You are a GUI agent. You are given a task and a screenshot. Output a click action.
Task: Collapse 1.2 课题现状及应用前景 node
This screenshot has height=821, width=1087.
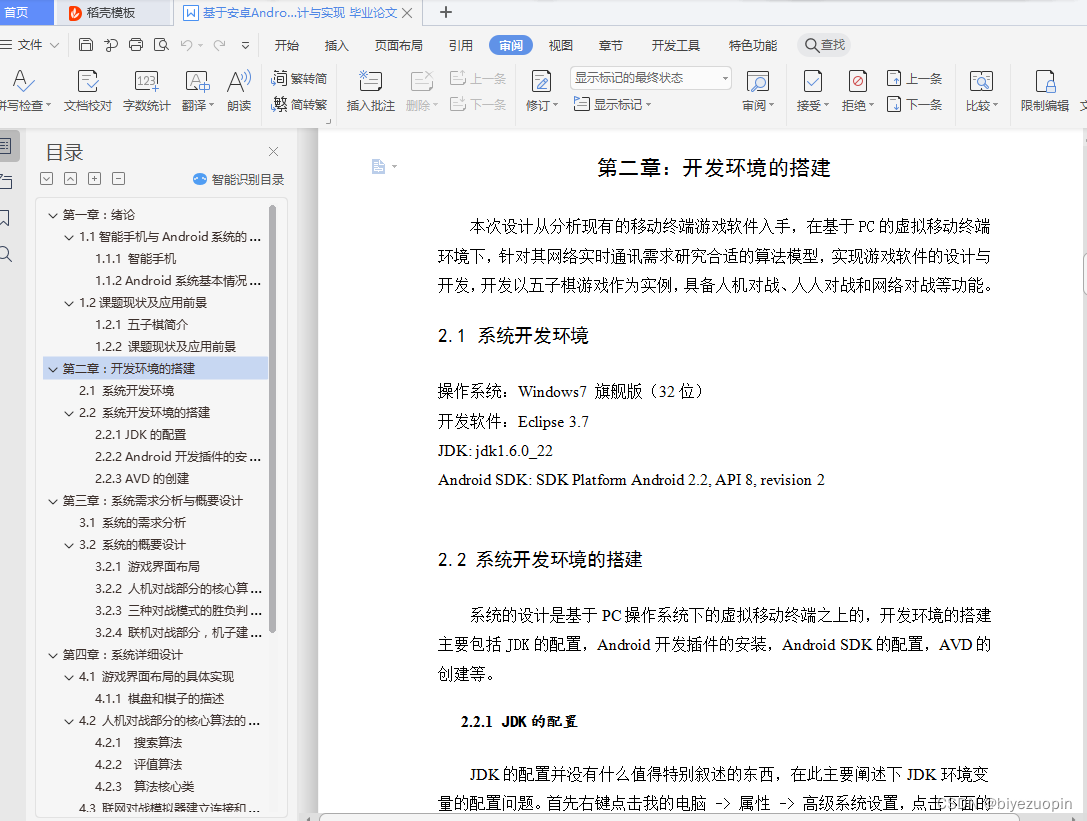point(69,303)
